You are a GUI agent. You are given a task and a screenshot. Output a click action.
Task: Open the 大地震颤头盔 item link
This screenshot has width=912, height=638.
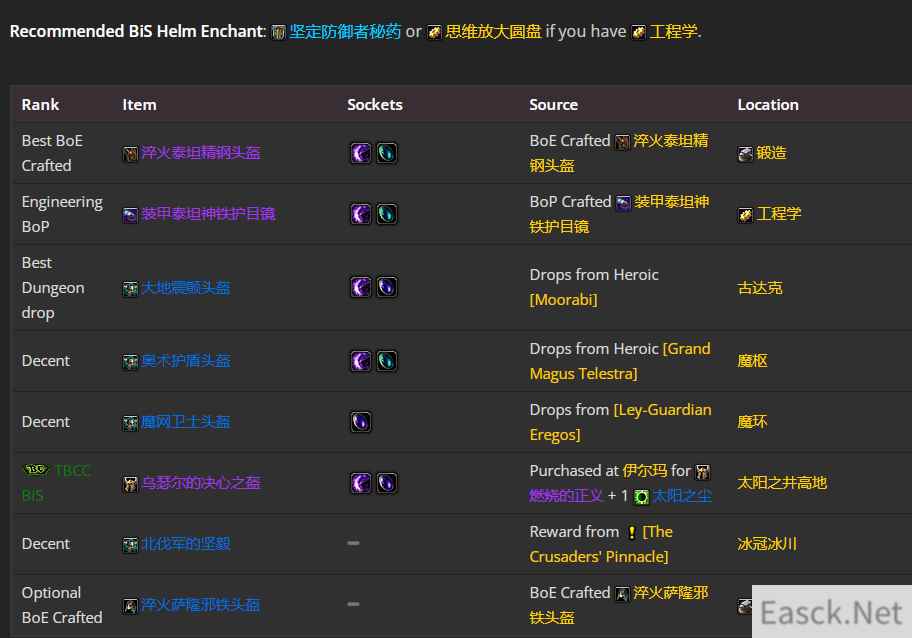[x=185, y=288]
